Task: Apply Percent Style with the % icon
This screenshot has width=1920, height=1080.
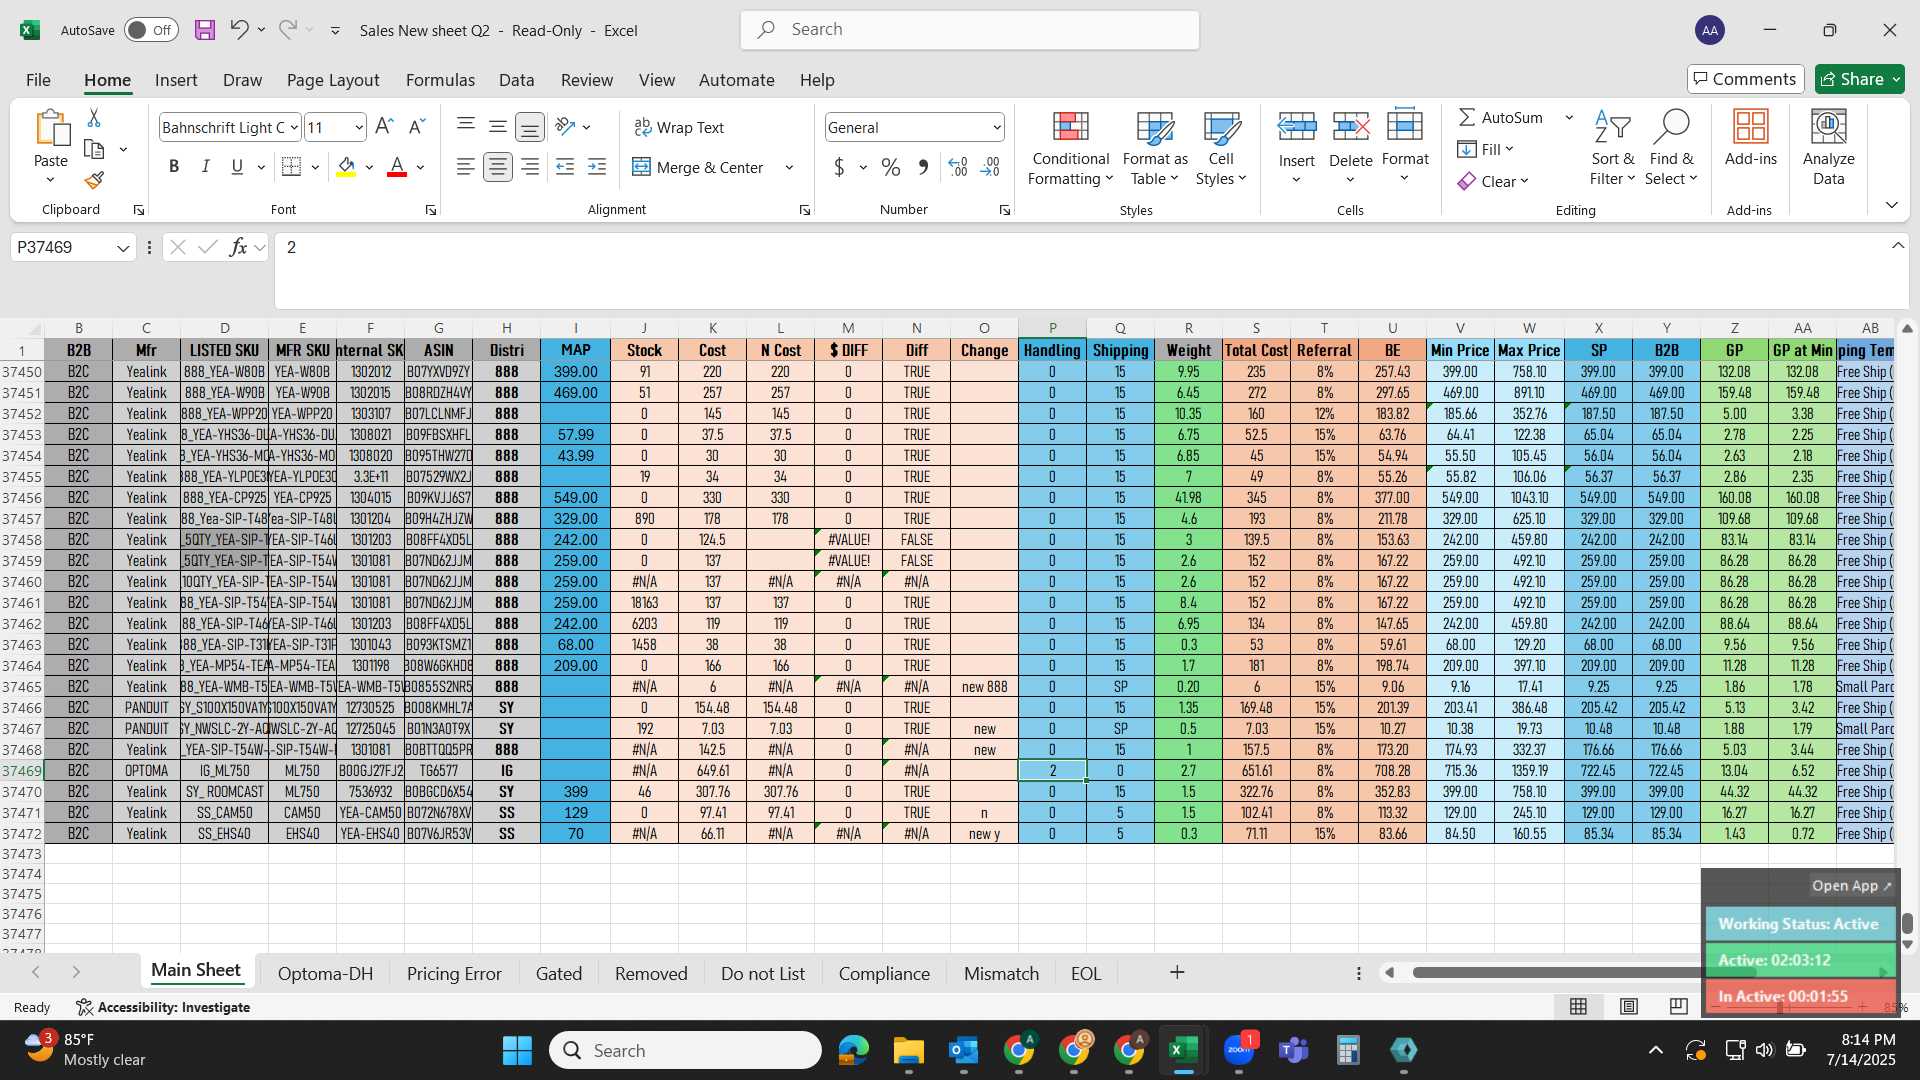Action: coord(890,168)
